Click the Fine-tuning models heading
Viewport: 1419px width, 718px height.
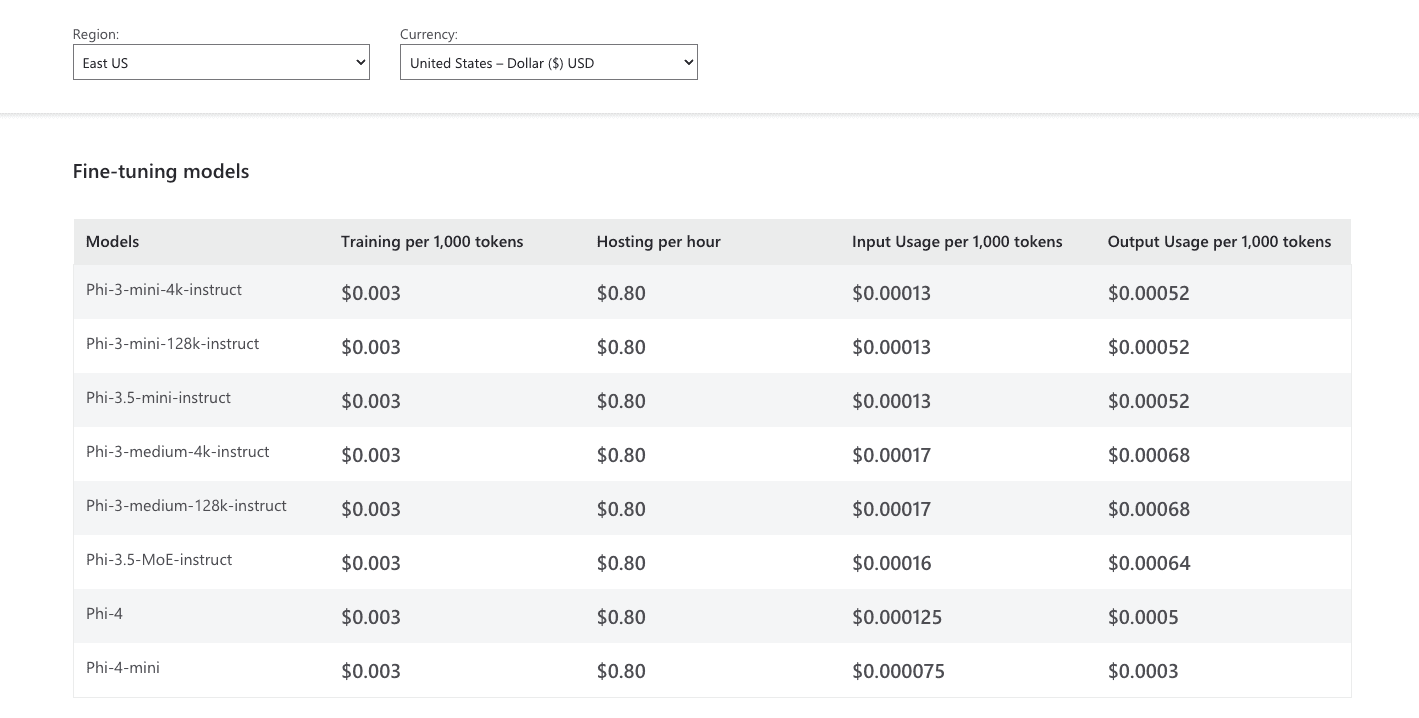click(161, 171)
